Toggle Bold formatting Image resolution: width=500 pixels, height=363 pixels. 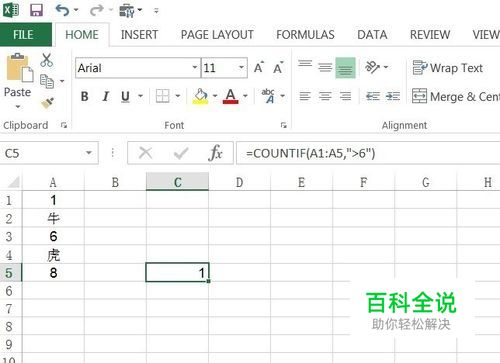[x=85, y=97]
